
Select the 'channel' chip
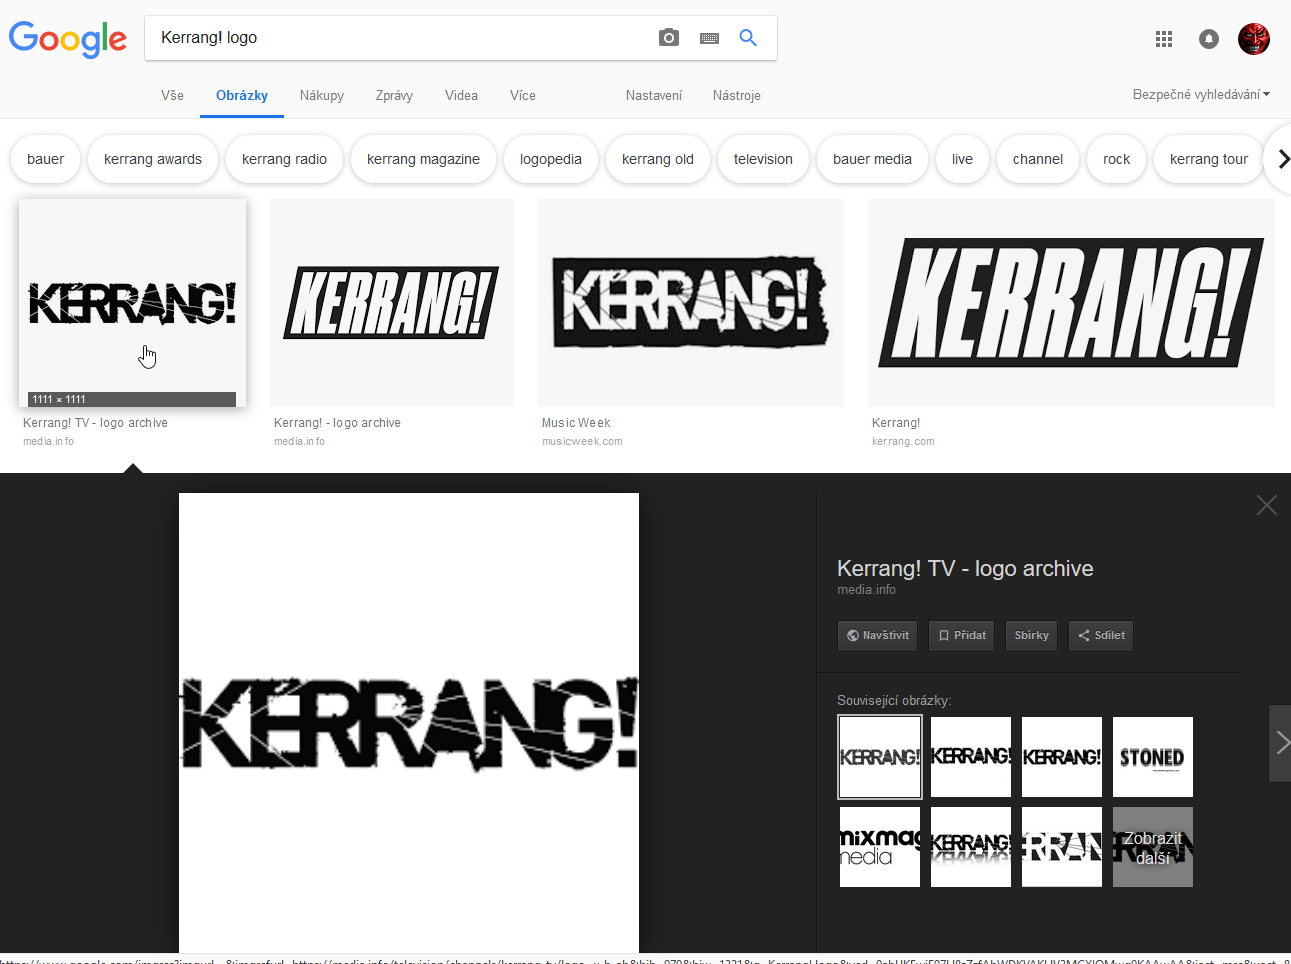tap(1038, 159)
